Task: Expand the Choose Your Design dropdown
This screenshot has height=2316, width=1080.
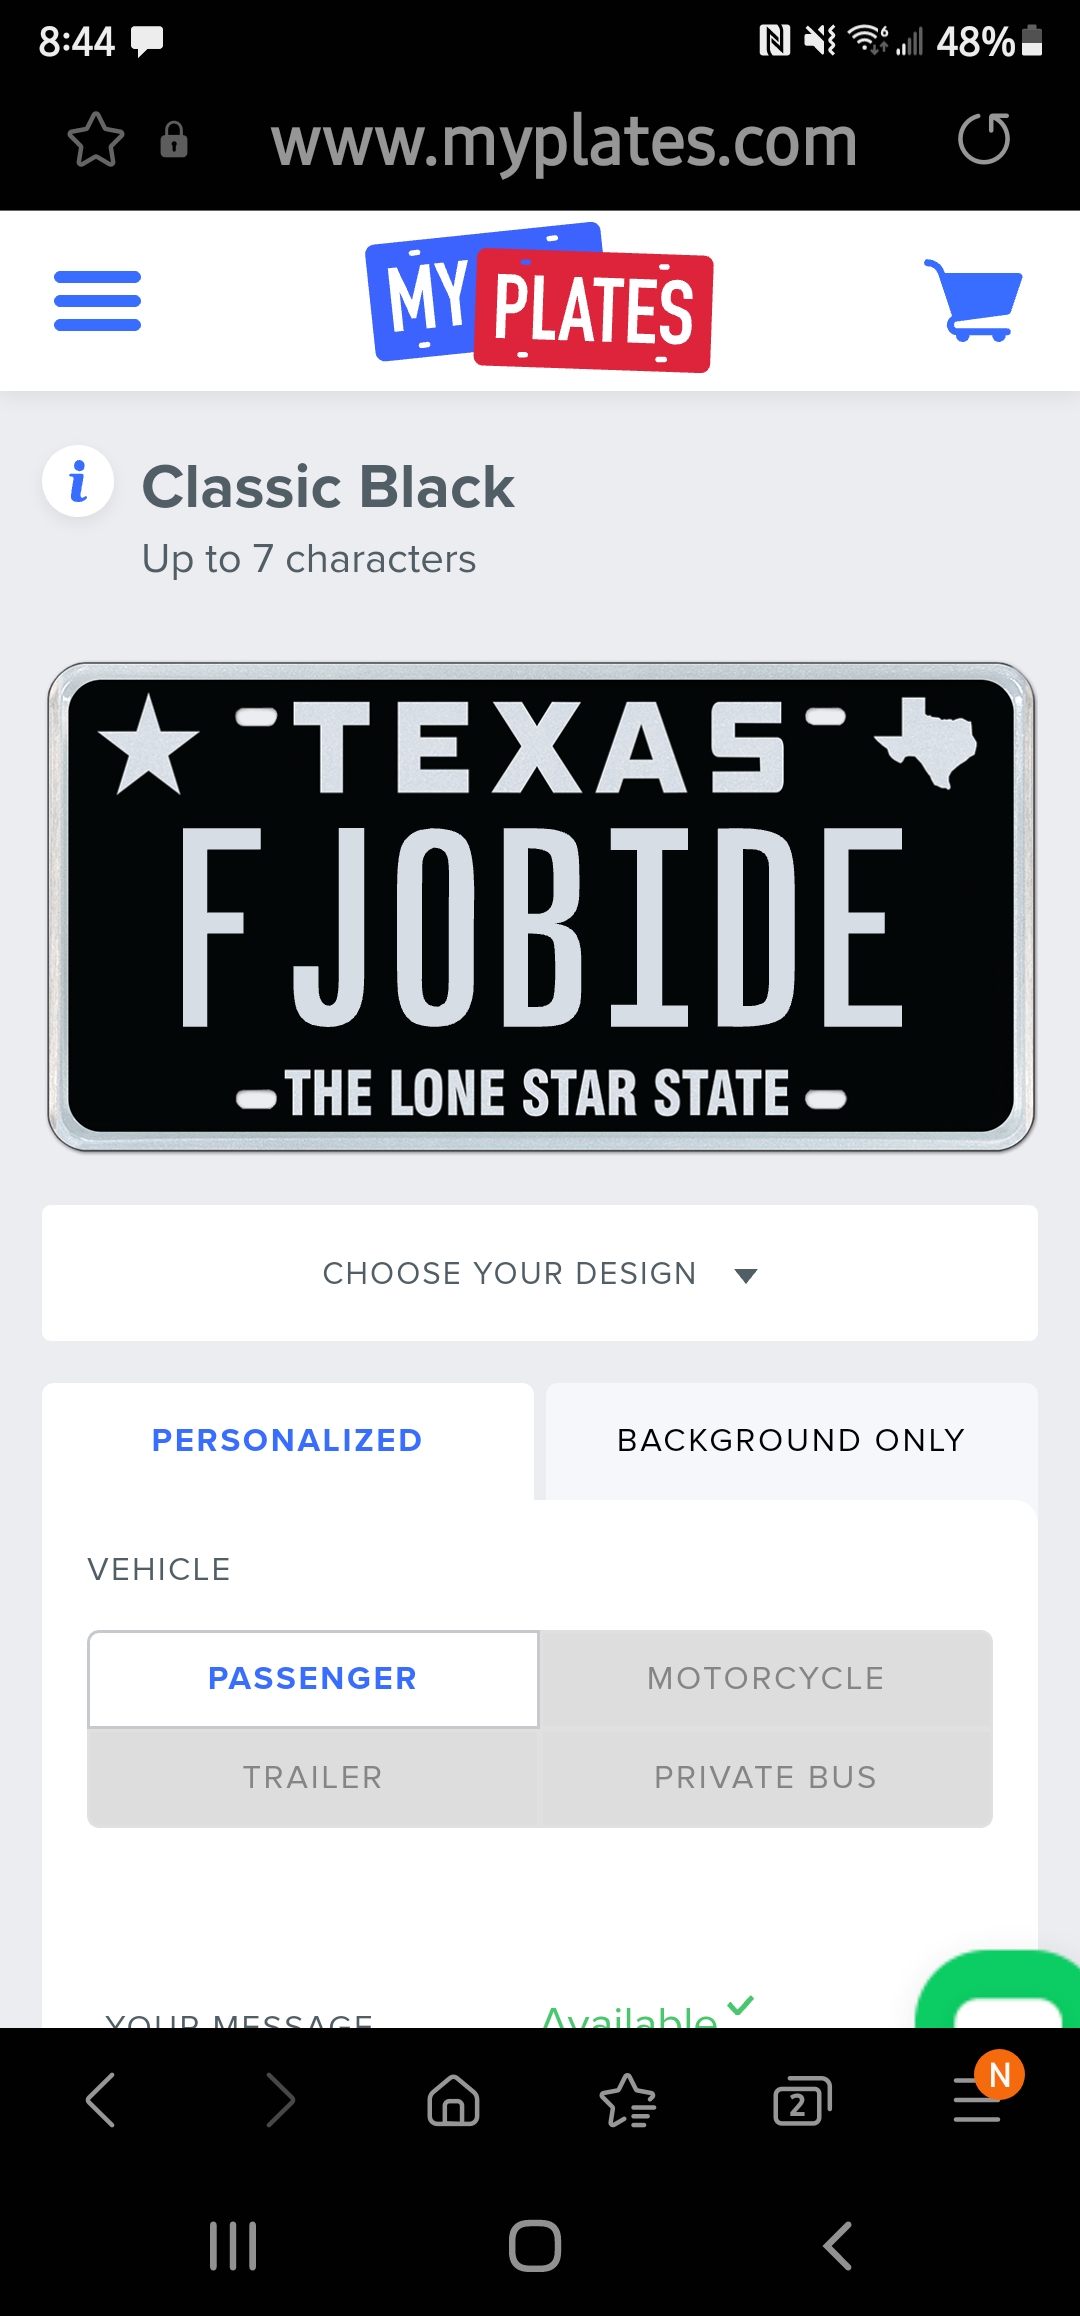Action: click(x=540, y=1273)
